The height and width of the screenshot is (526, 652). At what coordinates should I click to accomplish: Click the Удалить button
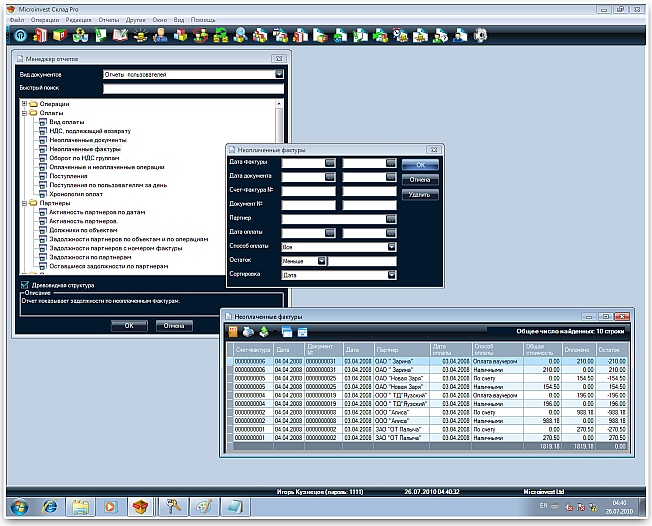click(420, 194)
